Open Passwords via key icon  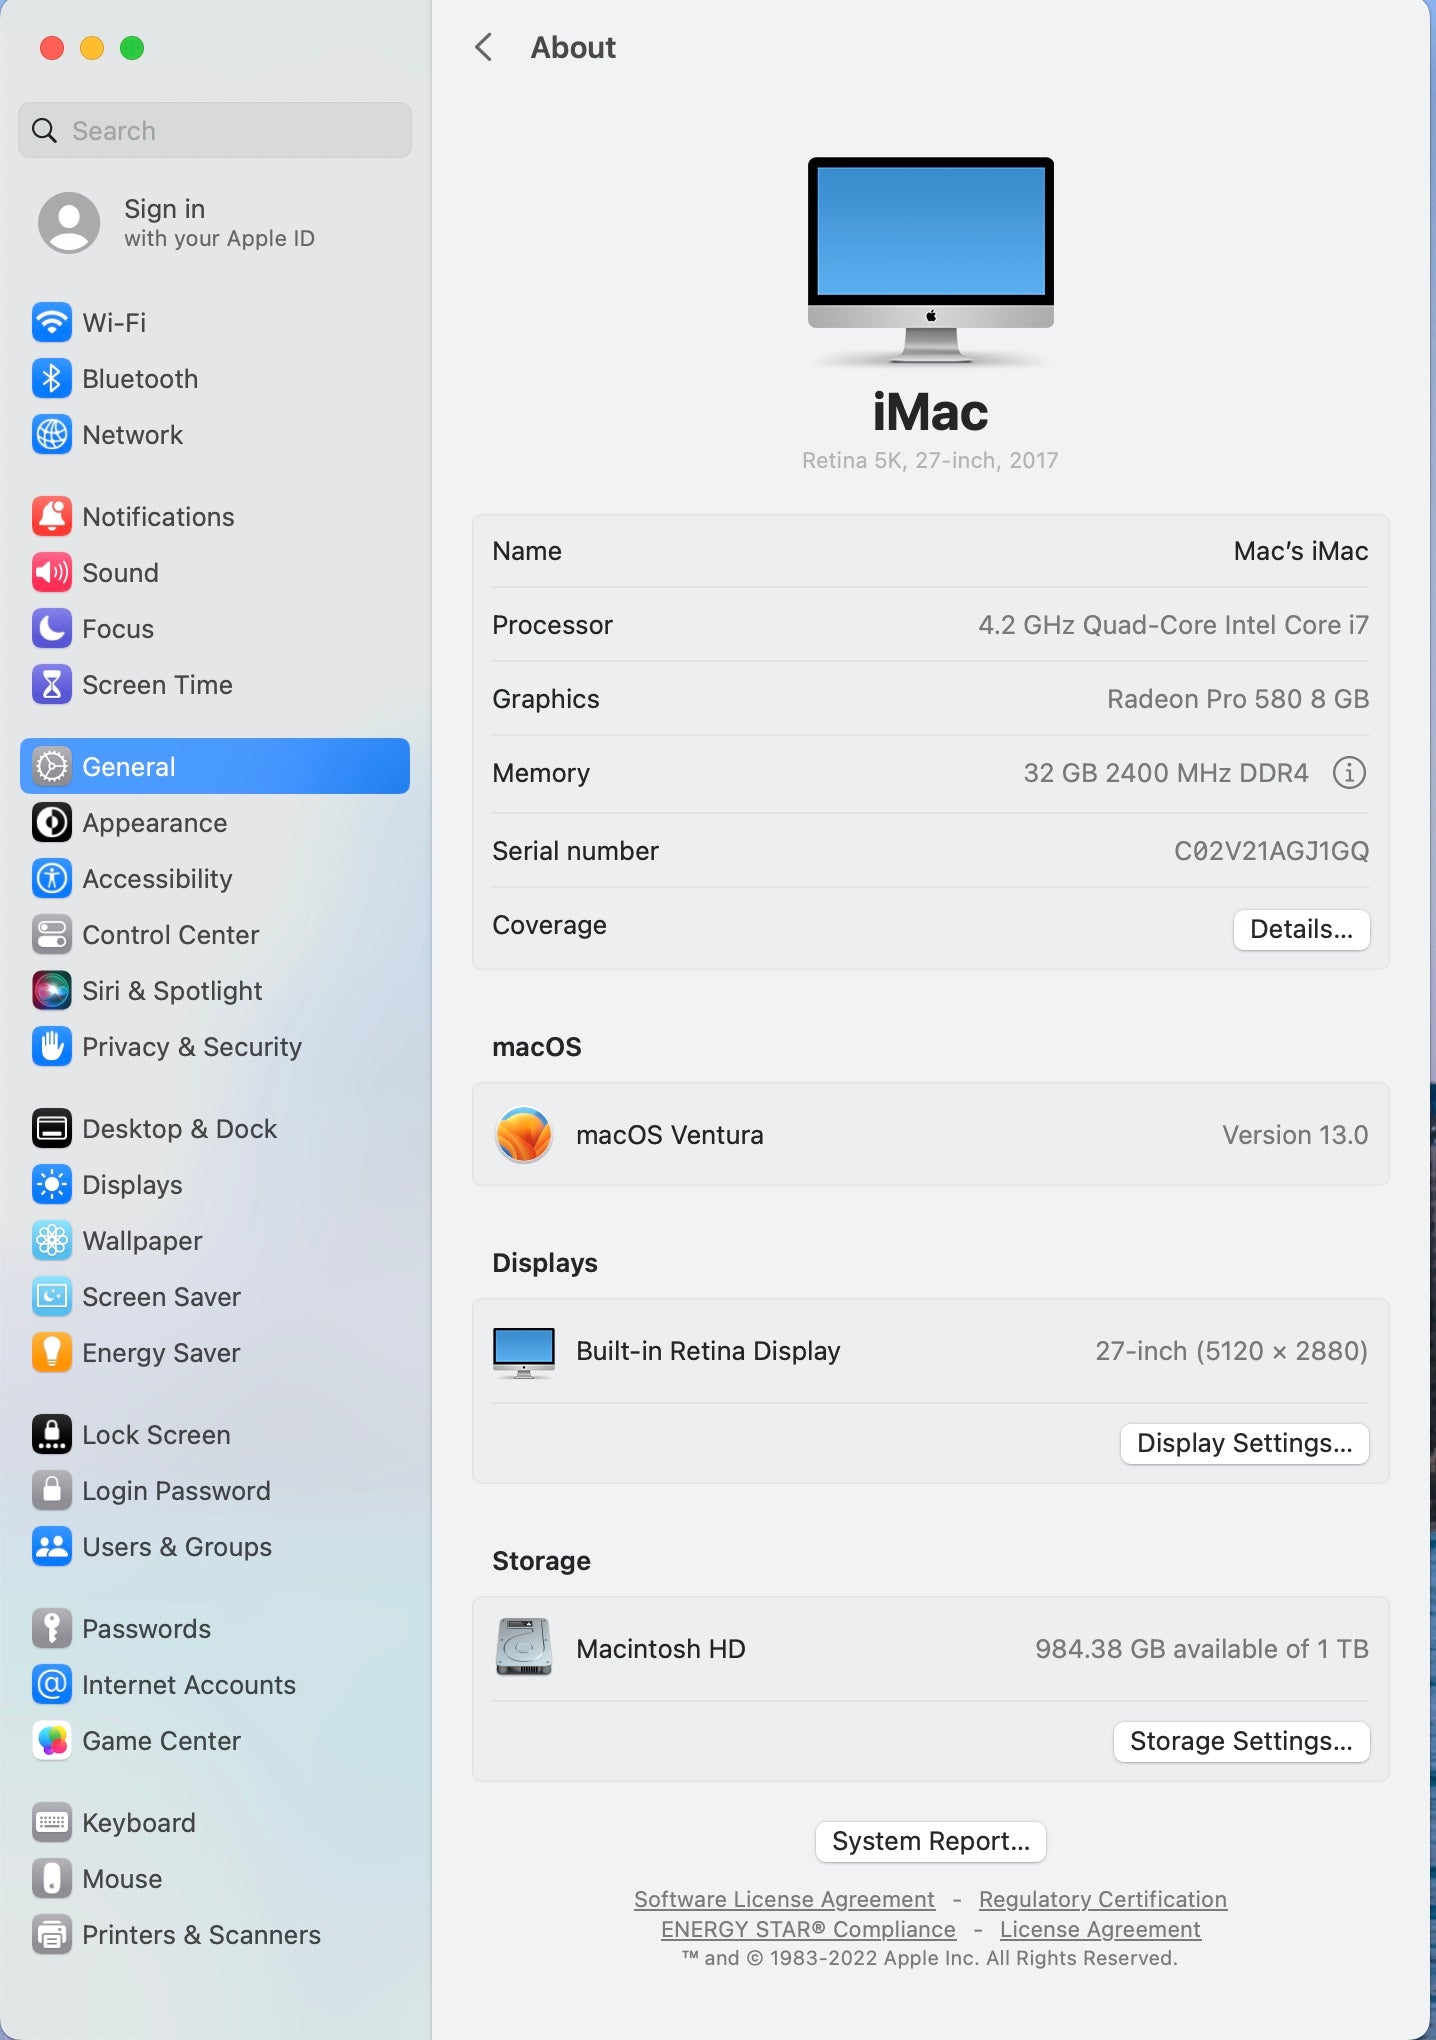(x=51, y=1628)
